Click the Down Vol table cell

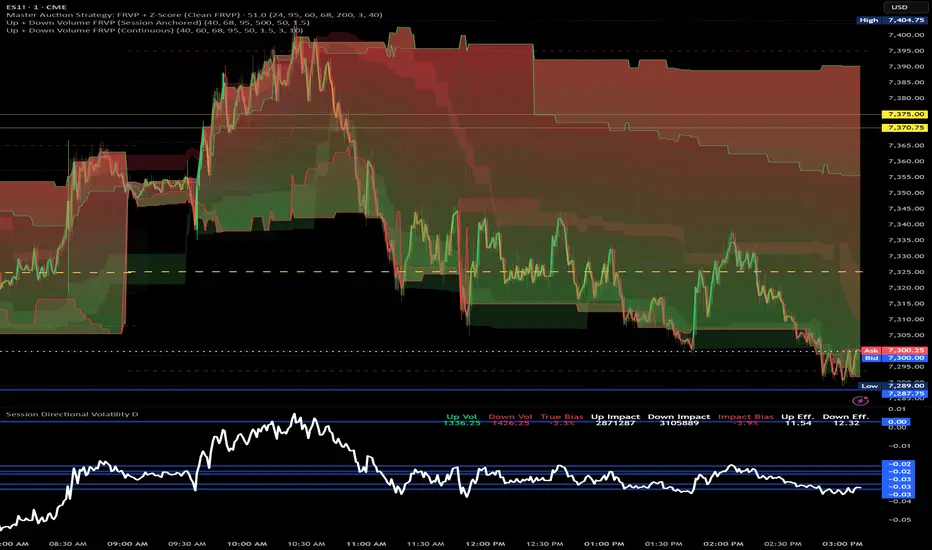510,420
